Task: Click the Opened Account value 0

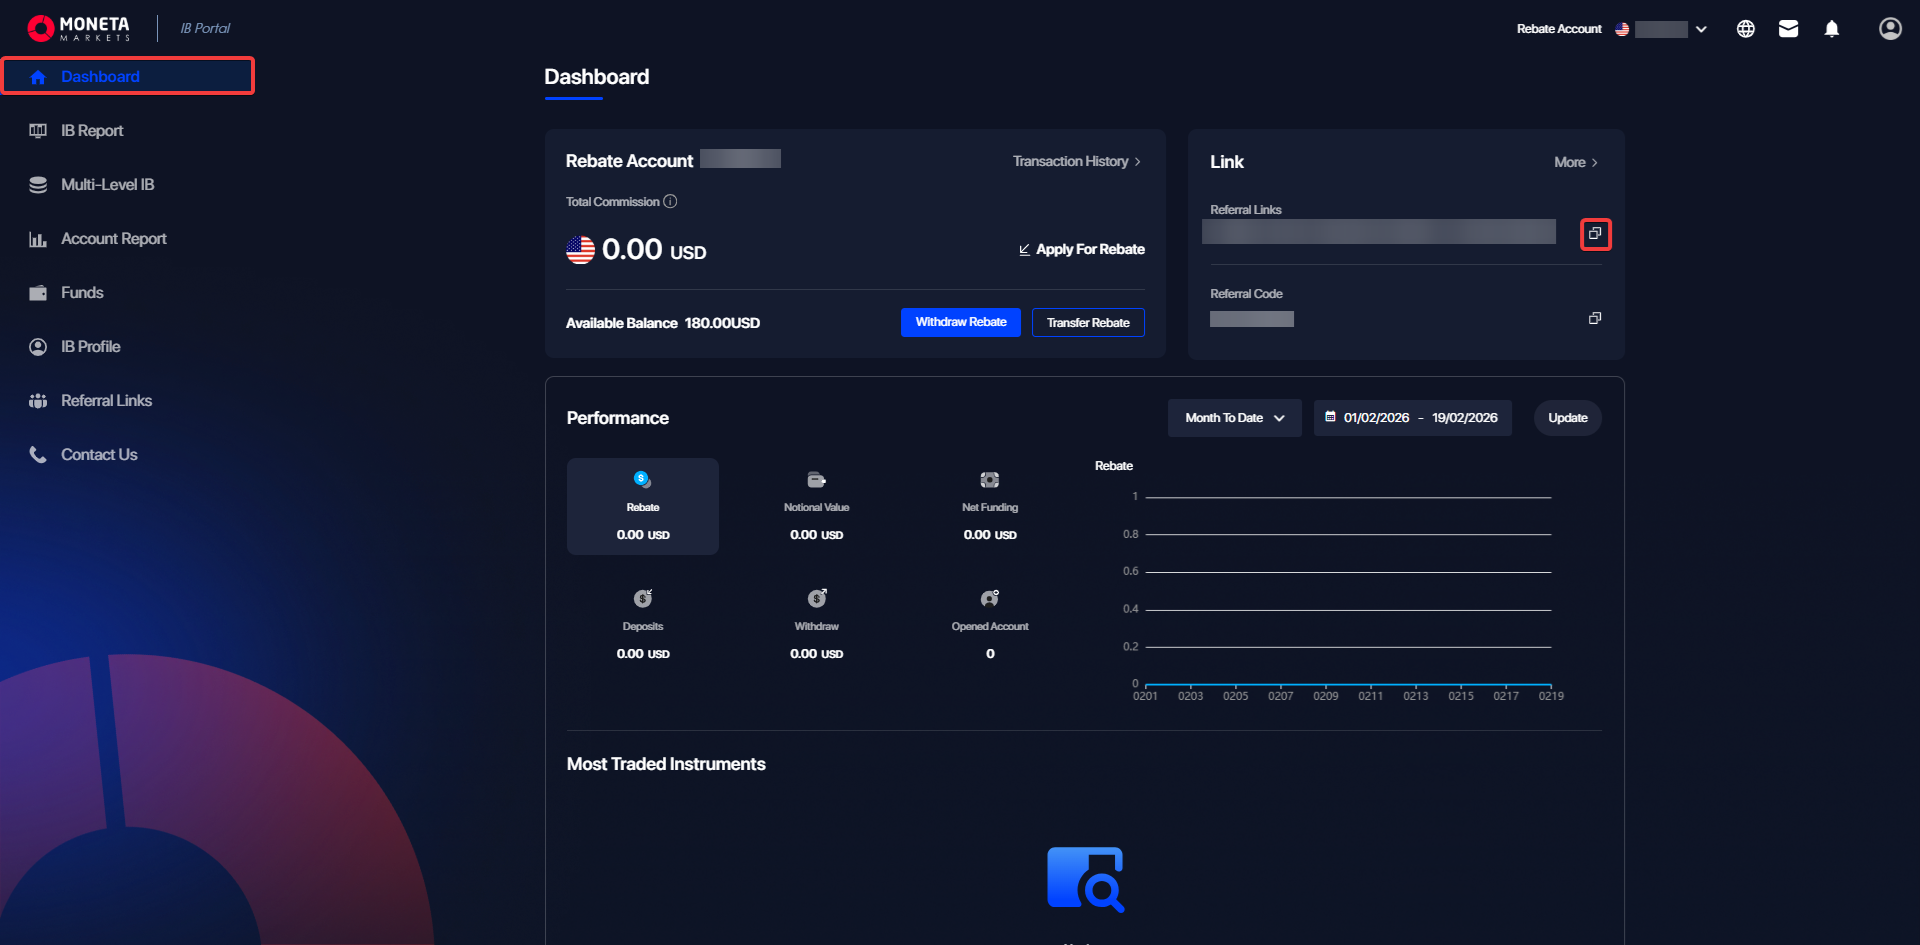Action: (x=990, y=654)
